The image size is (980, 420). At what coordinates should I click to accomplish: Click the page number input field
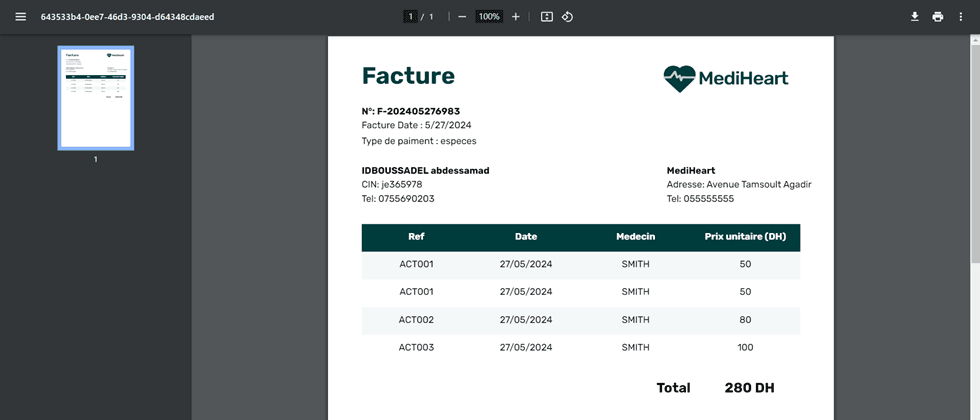[x=410, y=17]
